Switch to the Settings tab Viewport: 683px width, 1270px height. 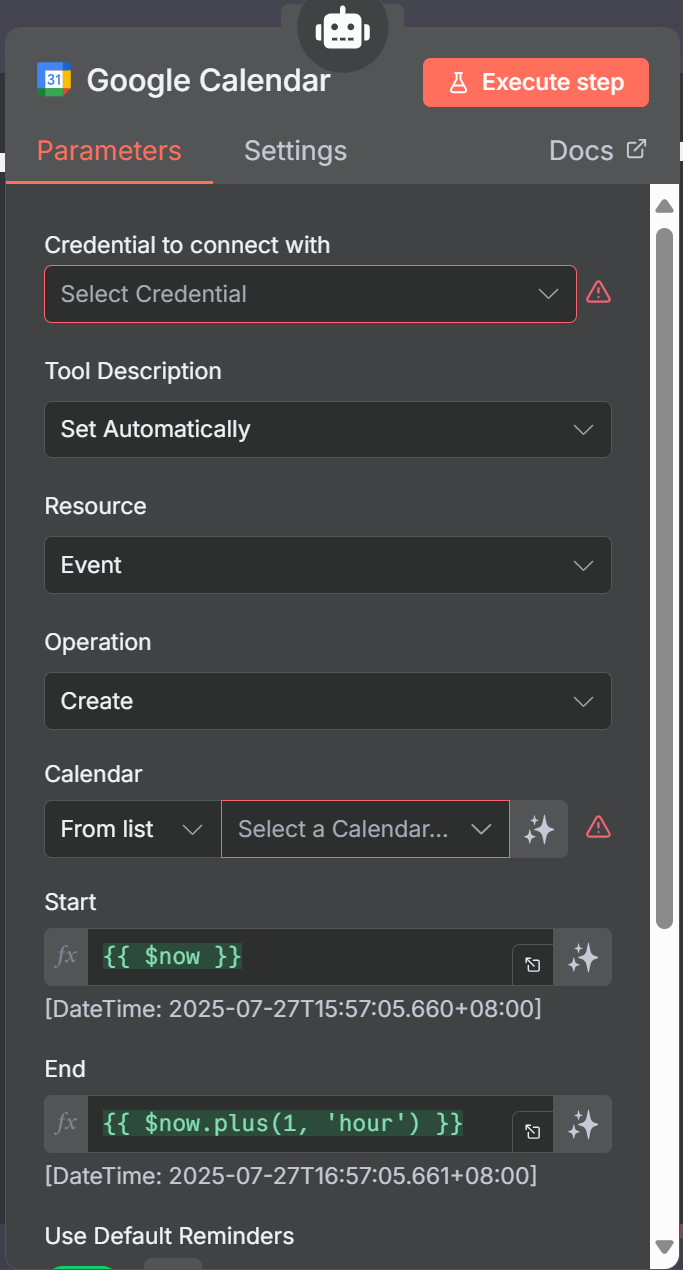point(295,151)
